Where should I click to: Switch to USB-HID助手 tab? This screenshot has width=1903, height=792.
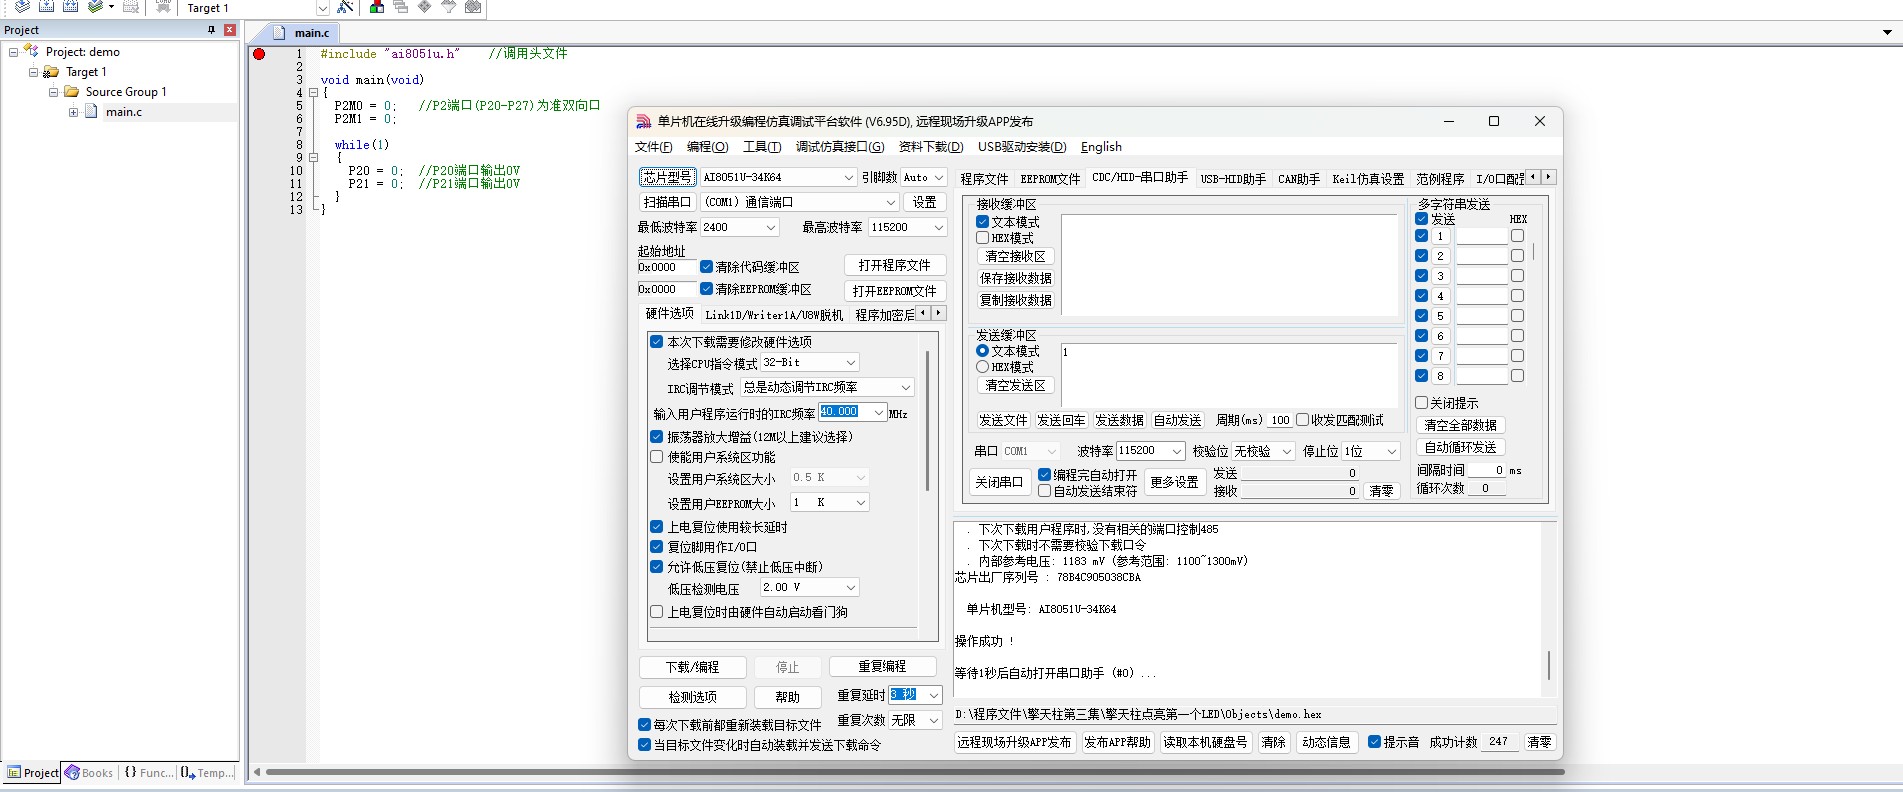pyautogui.click(x=1233, y=179)
